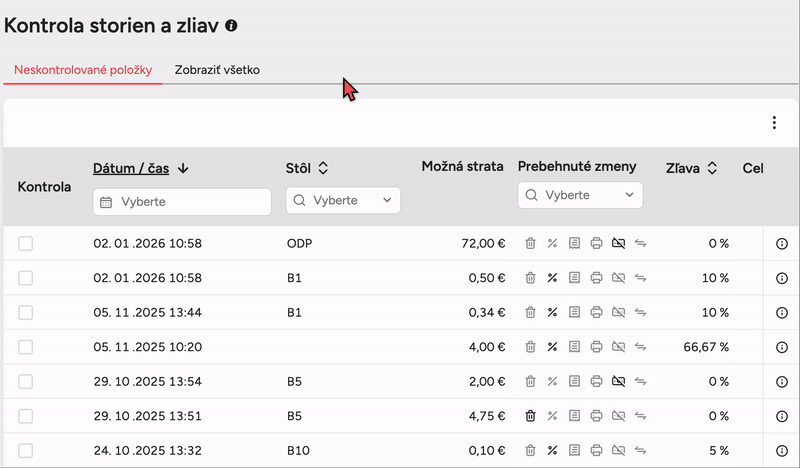
Task: Check the Kontrola box for the ODP row
Action: (26, 243)
